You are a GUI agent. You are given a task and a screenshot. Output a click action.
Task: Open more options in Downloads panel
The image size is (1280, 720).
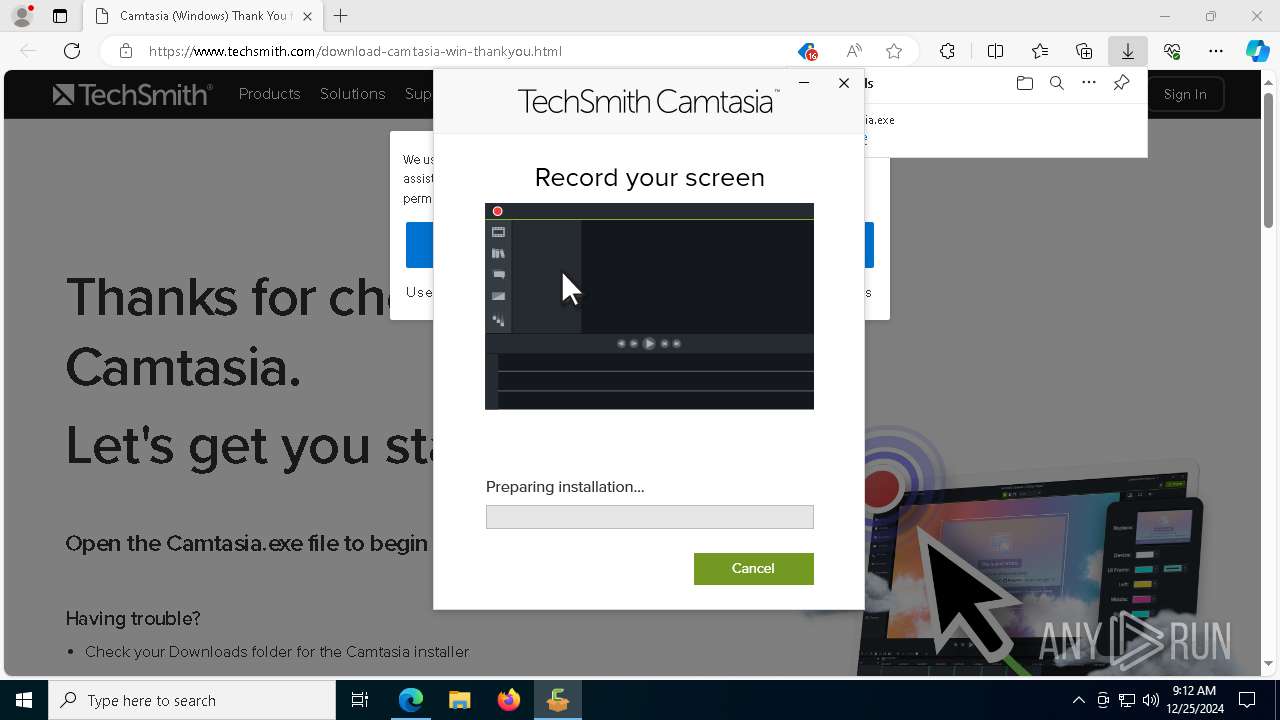point(1089,83)
